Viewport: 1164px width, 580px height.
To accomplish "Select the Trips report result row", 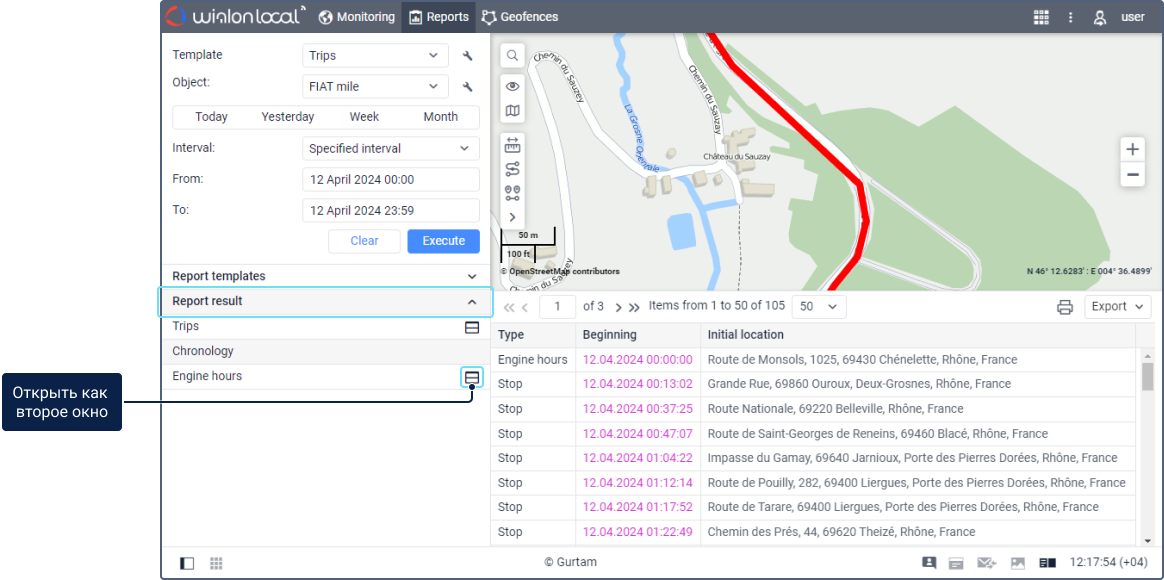I will (326, 327).
